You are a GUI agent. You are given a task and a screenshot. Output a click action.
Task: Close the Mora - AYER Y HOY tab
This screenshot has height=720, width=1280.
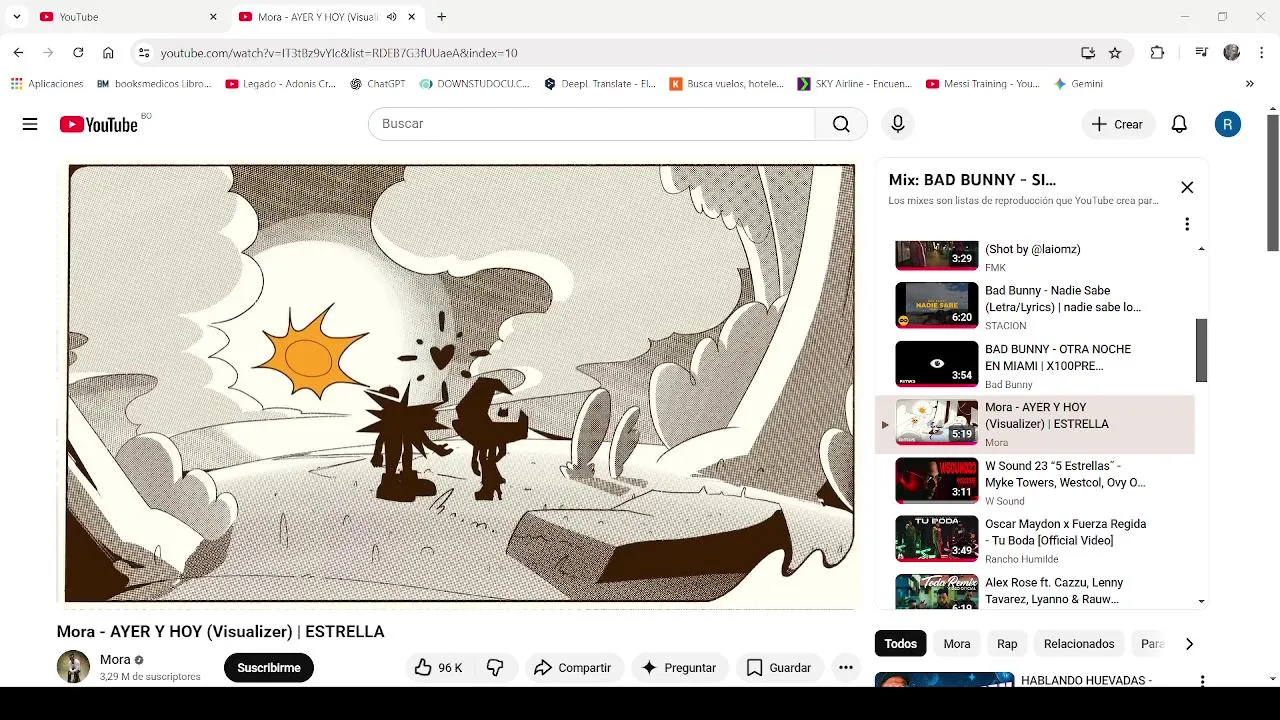click(411, 17)
